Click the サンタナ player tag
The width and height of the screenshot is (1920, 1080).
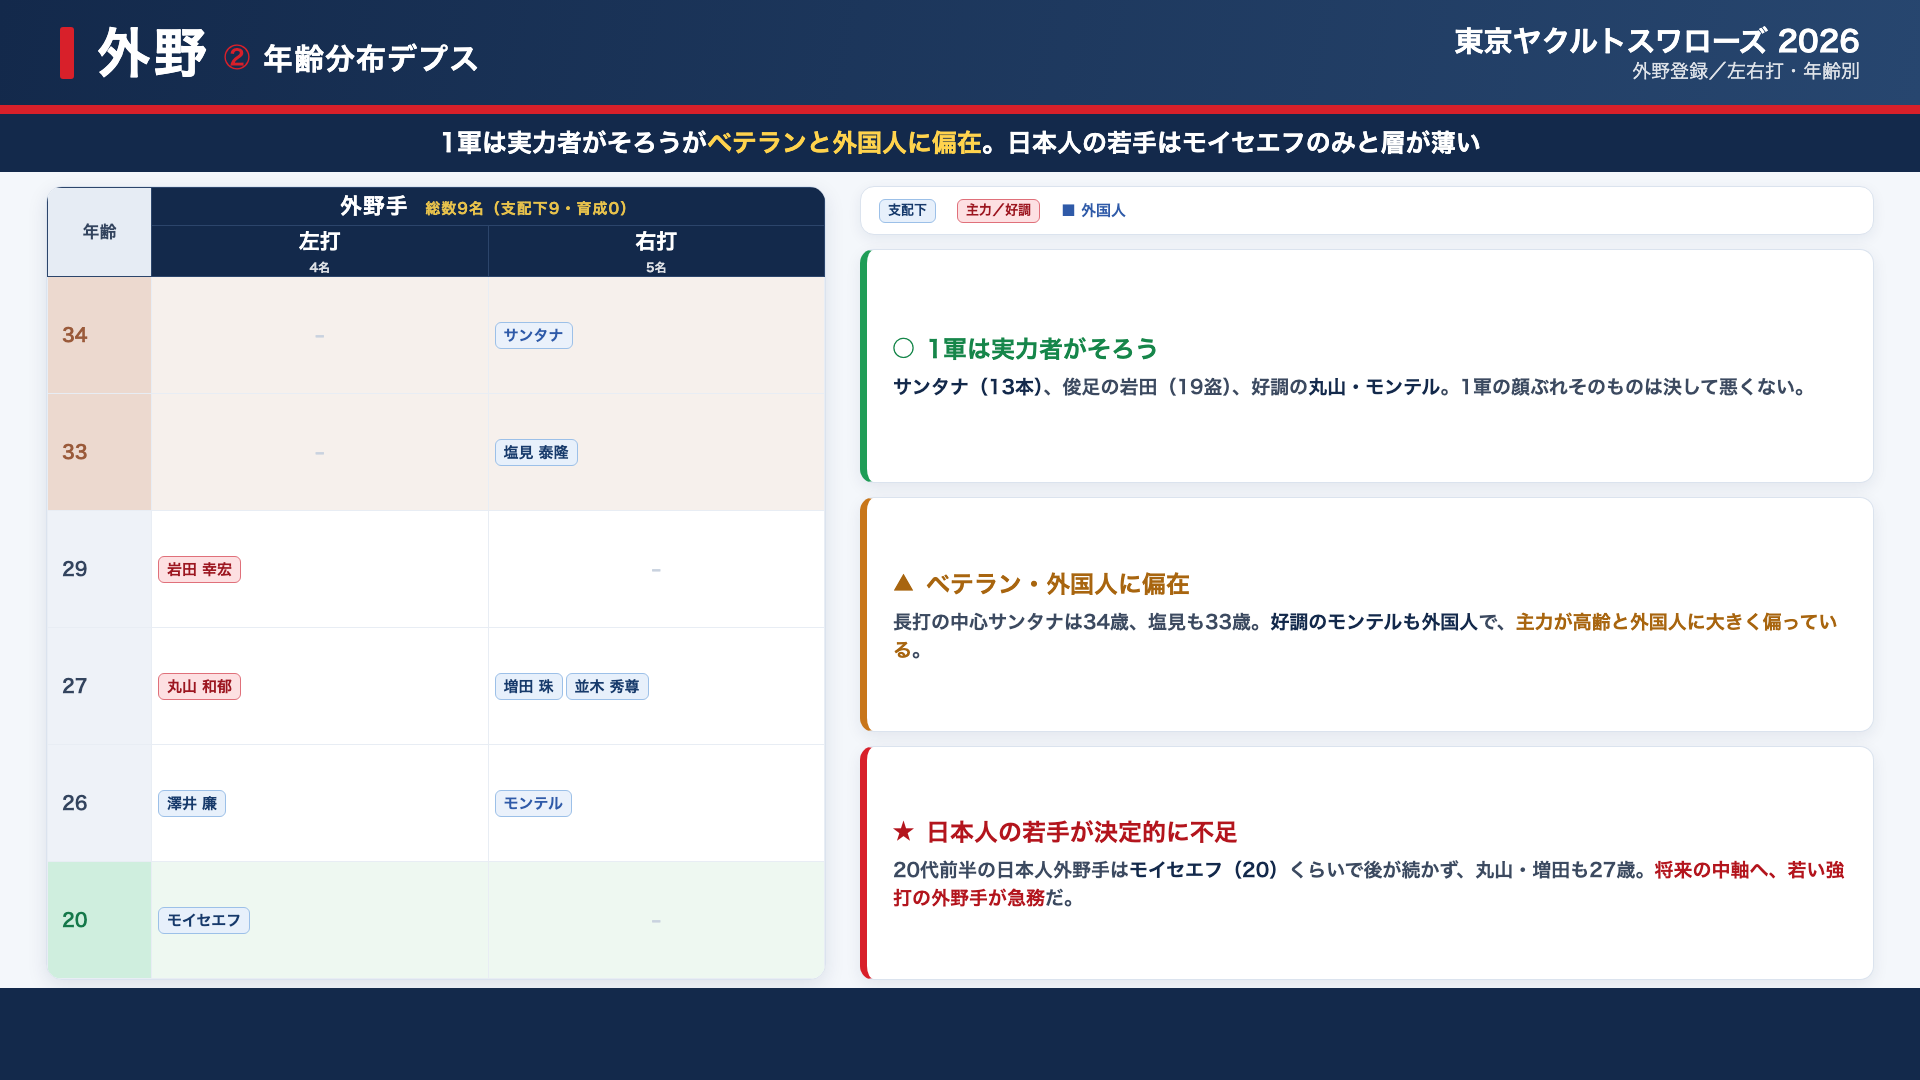click(533, 335)
